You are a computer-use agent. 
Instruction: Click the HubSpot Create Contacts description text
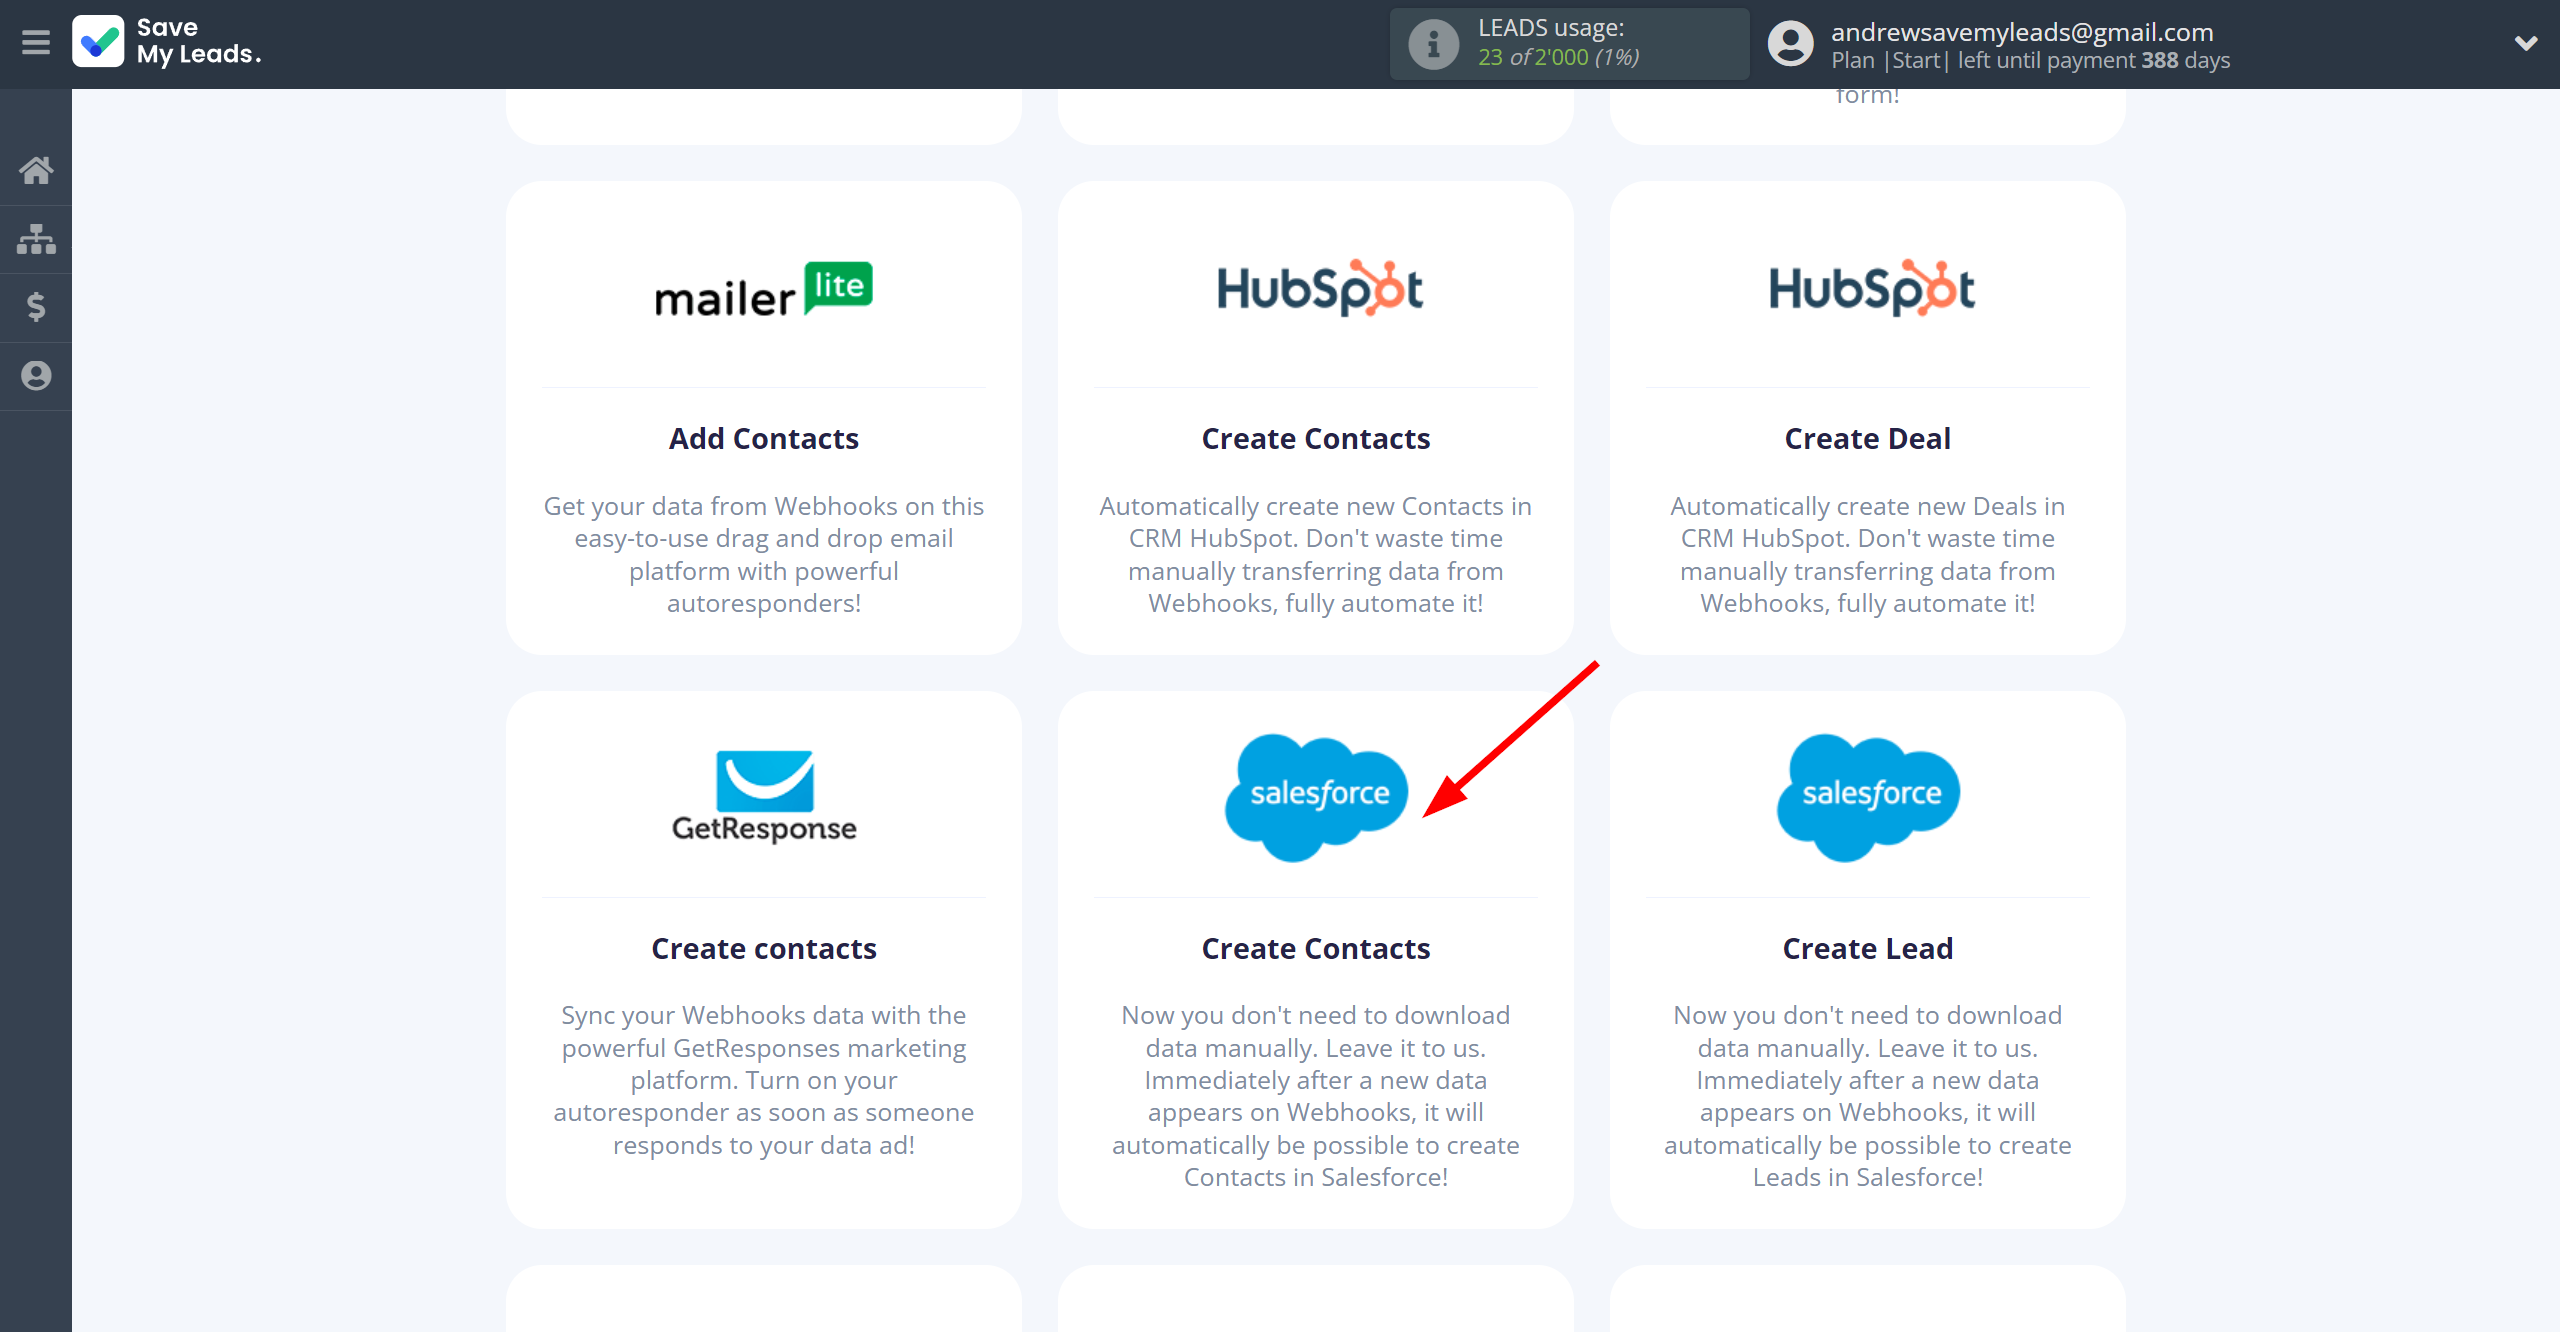coord(1316,555)
